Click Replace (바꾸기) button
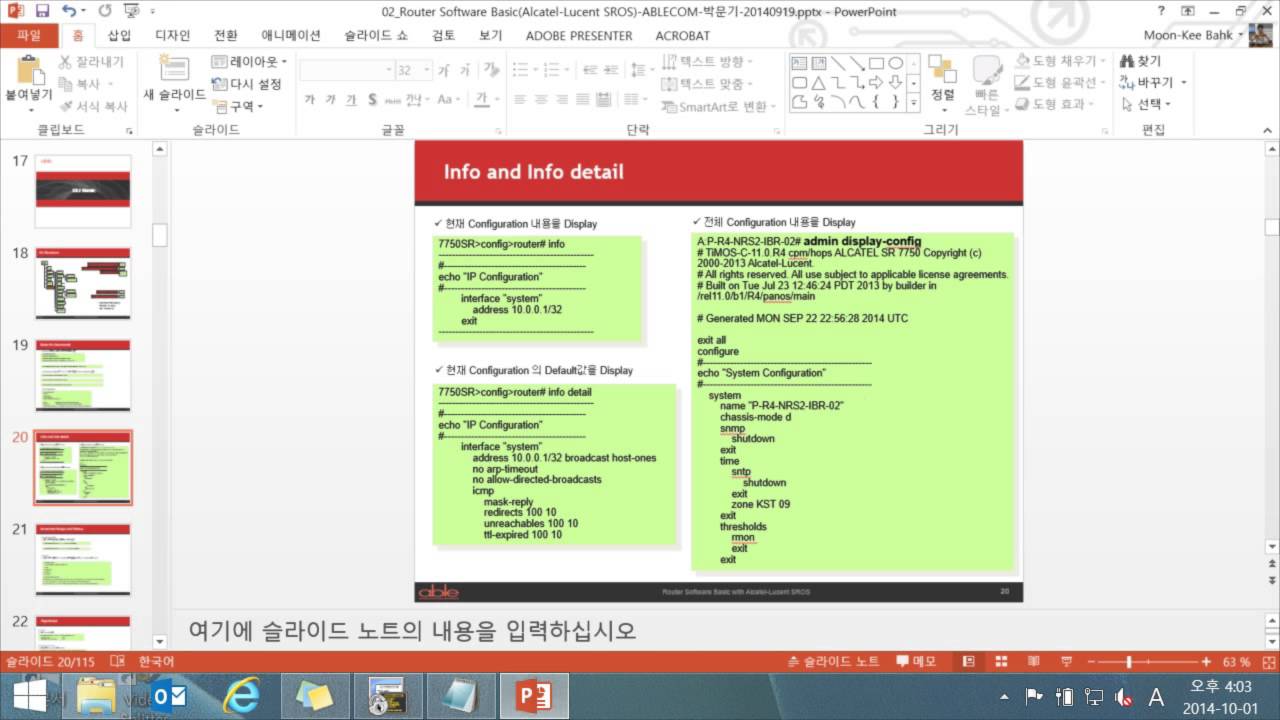1280x720 pixels. coord(1154,83)
